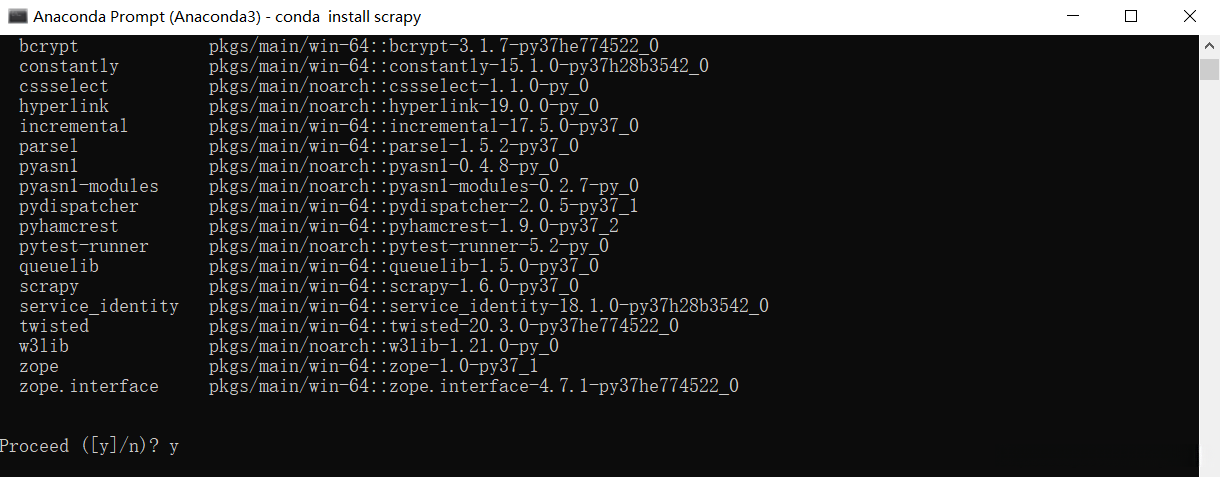Click the 'scrapy-1.6.0-py37_0' build text

(485, 286)
